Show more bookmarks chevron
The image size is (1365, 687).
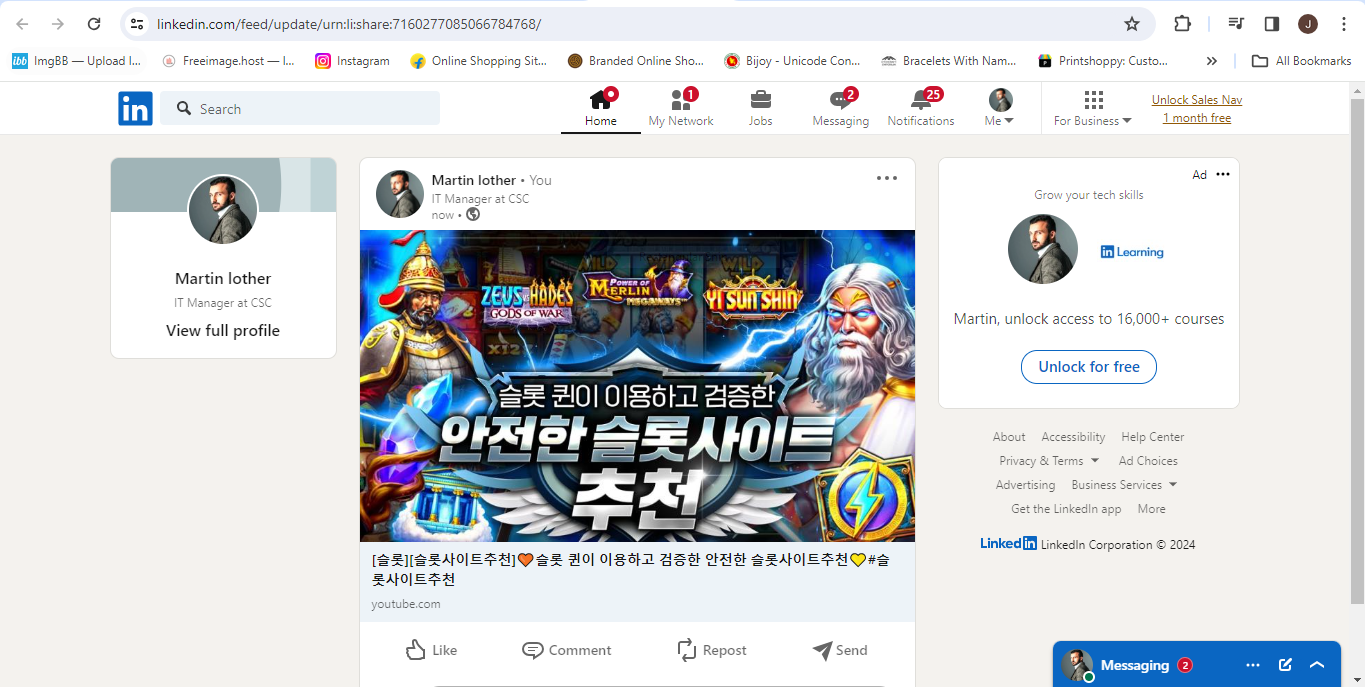(x=1211, y=61)
